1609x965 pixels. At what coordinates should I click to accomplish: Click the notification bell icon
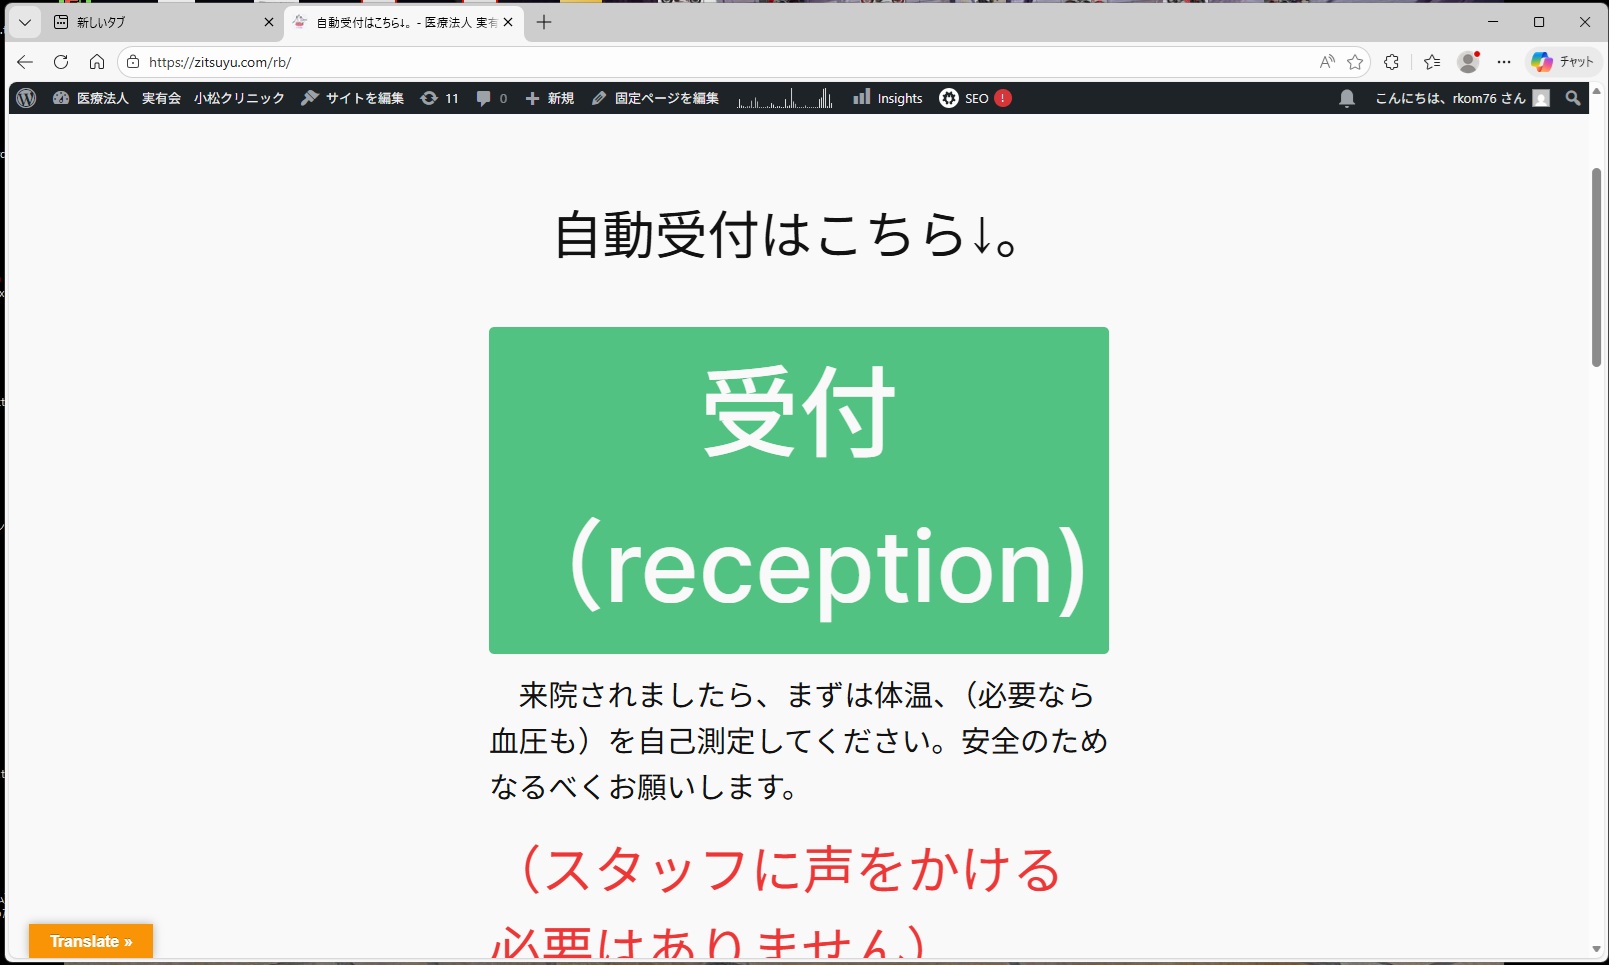(1347, 98)
